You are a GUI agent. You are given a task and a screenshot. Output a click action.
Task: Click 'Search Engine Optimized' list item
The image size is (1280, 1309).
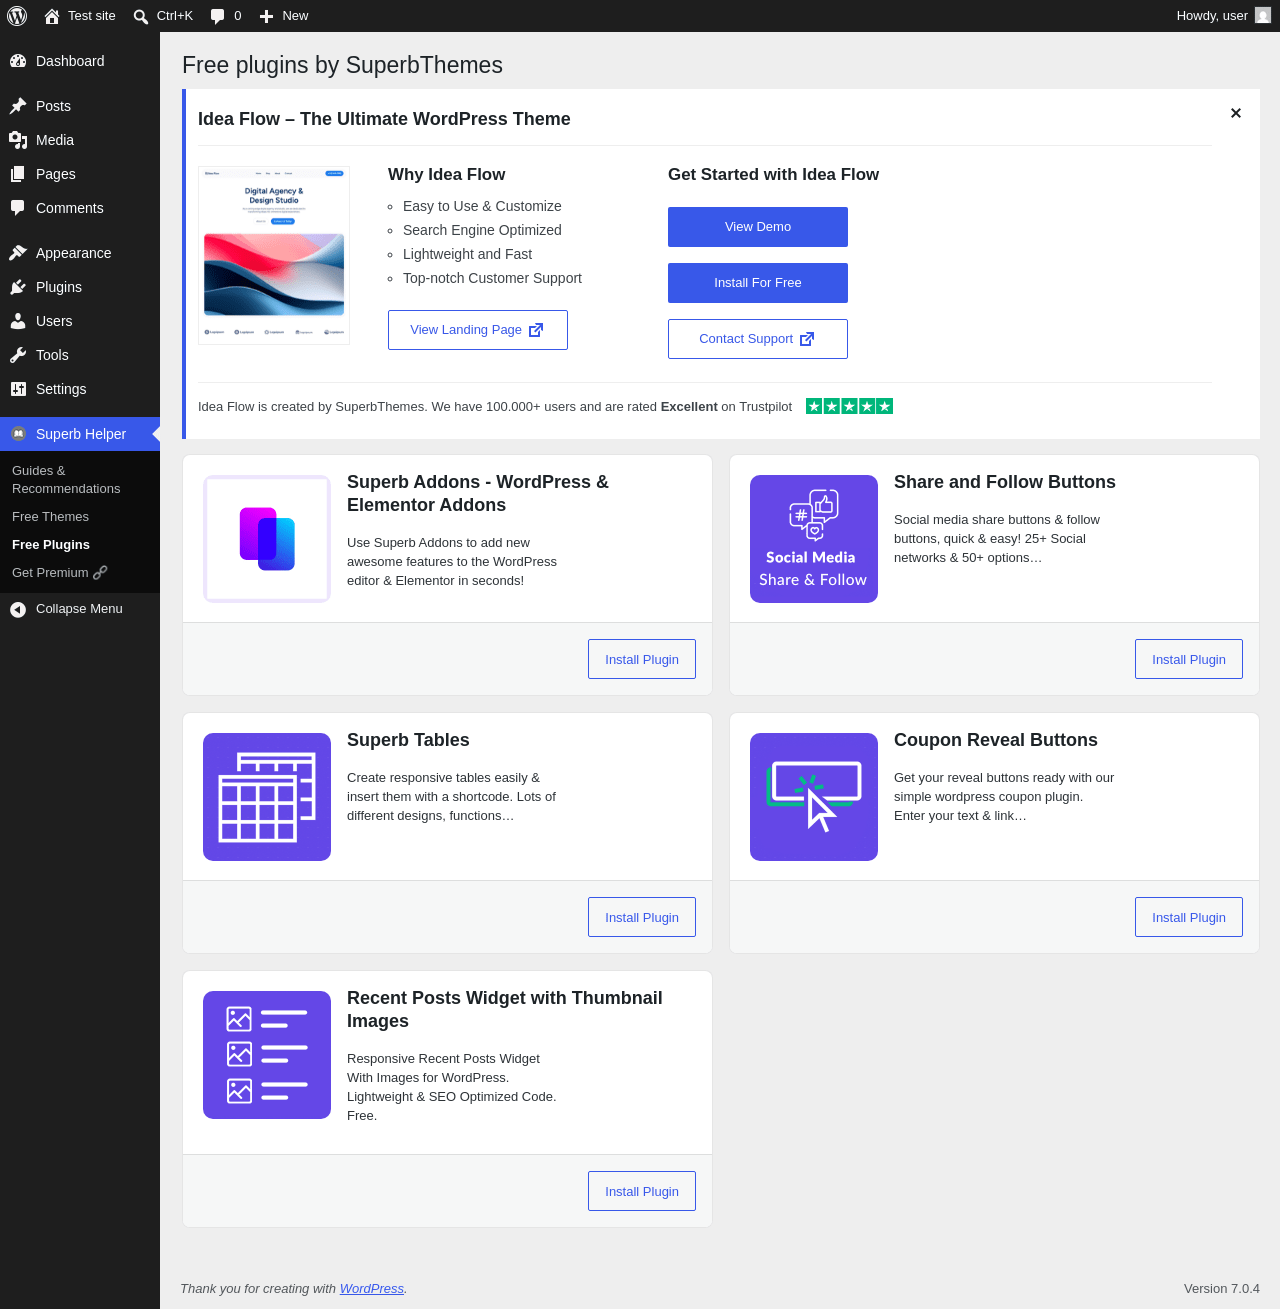[x=482, y=230]
